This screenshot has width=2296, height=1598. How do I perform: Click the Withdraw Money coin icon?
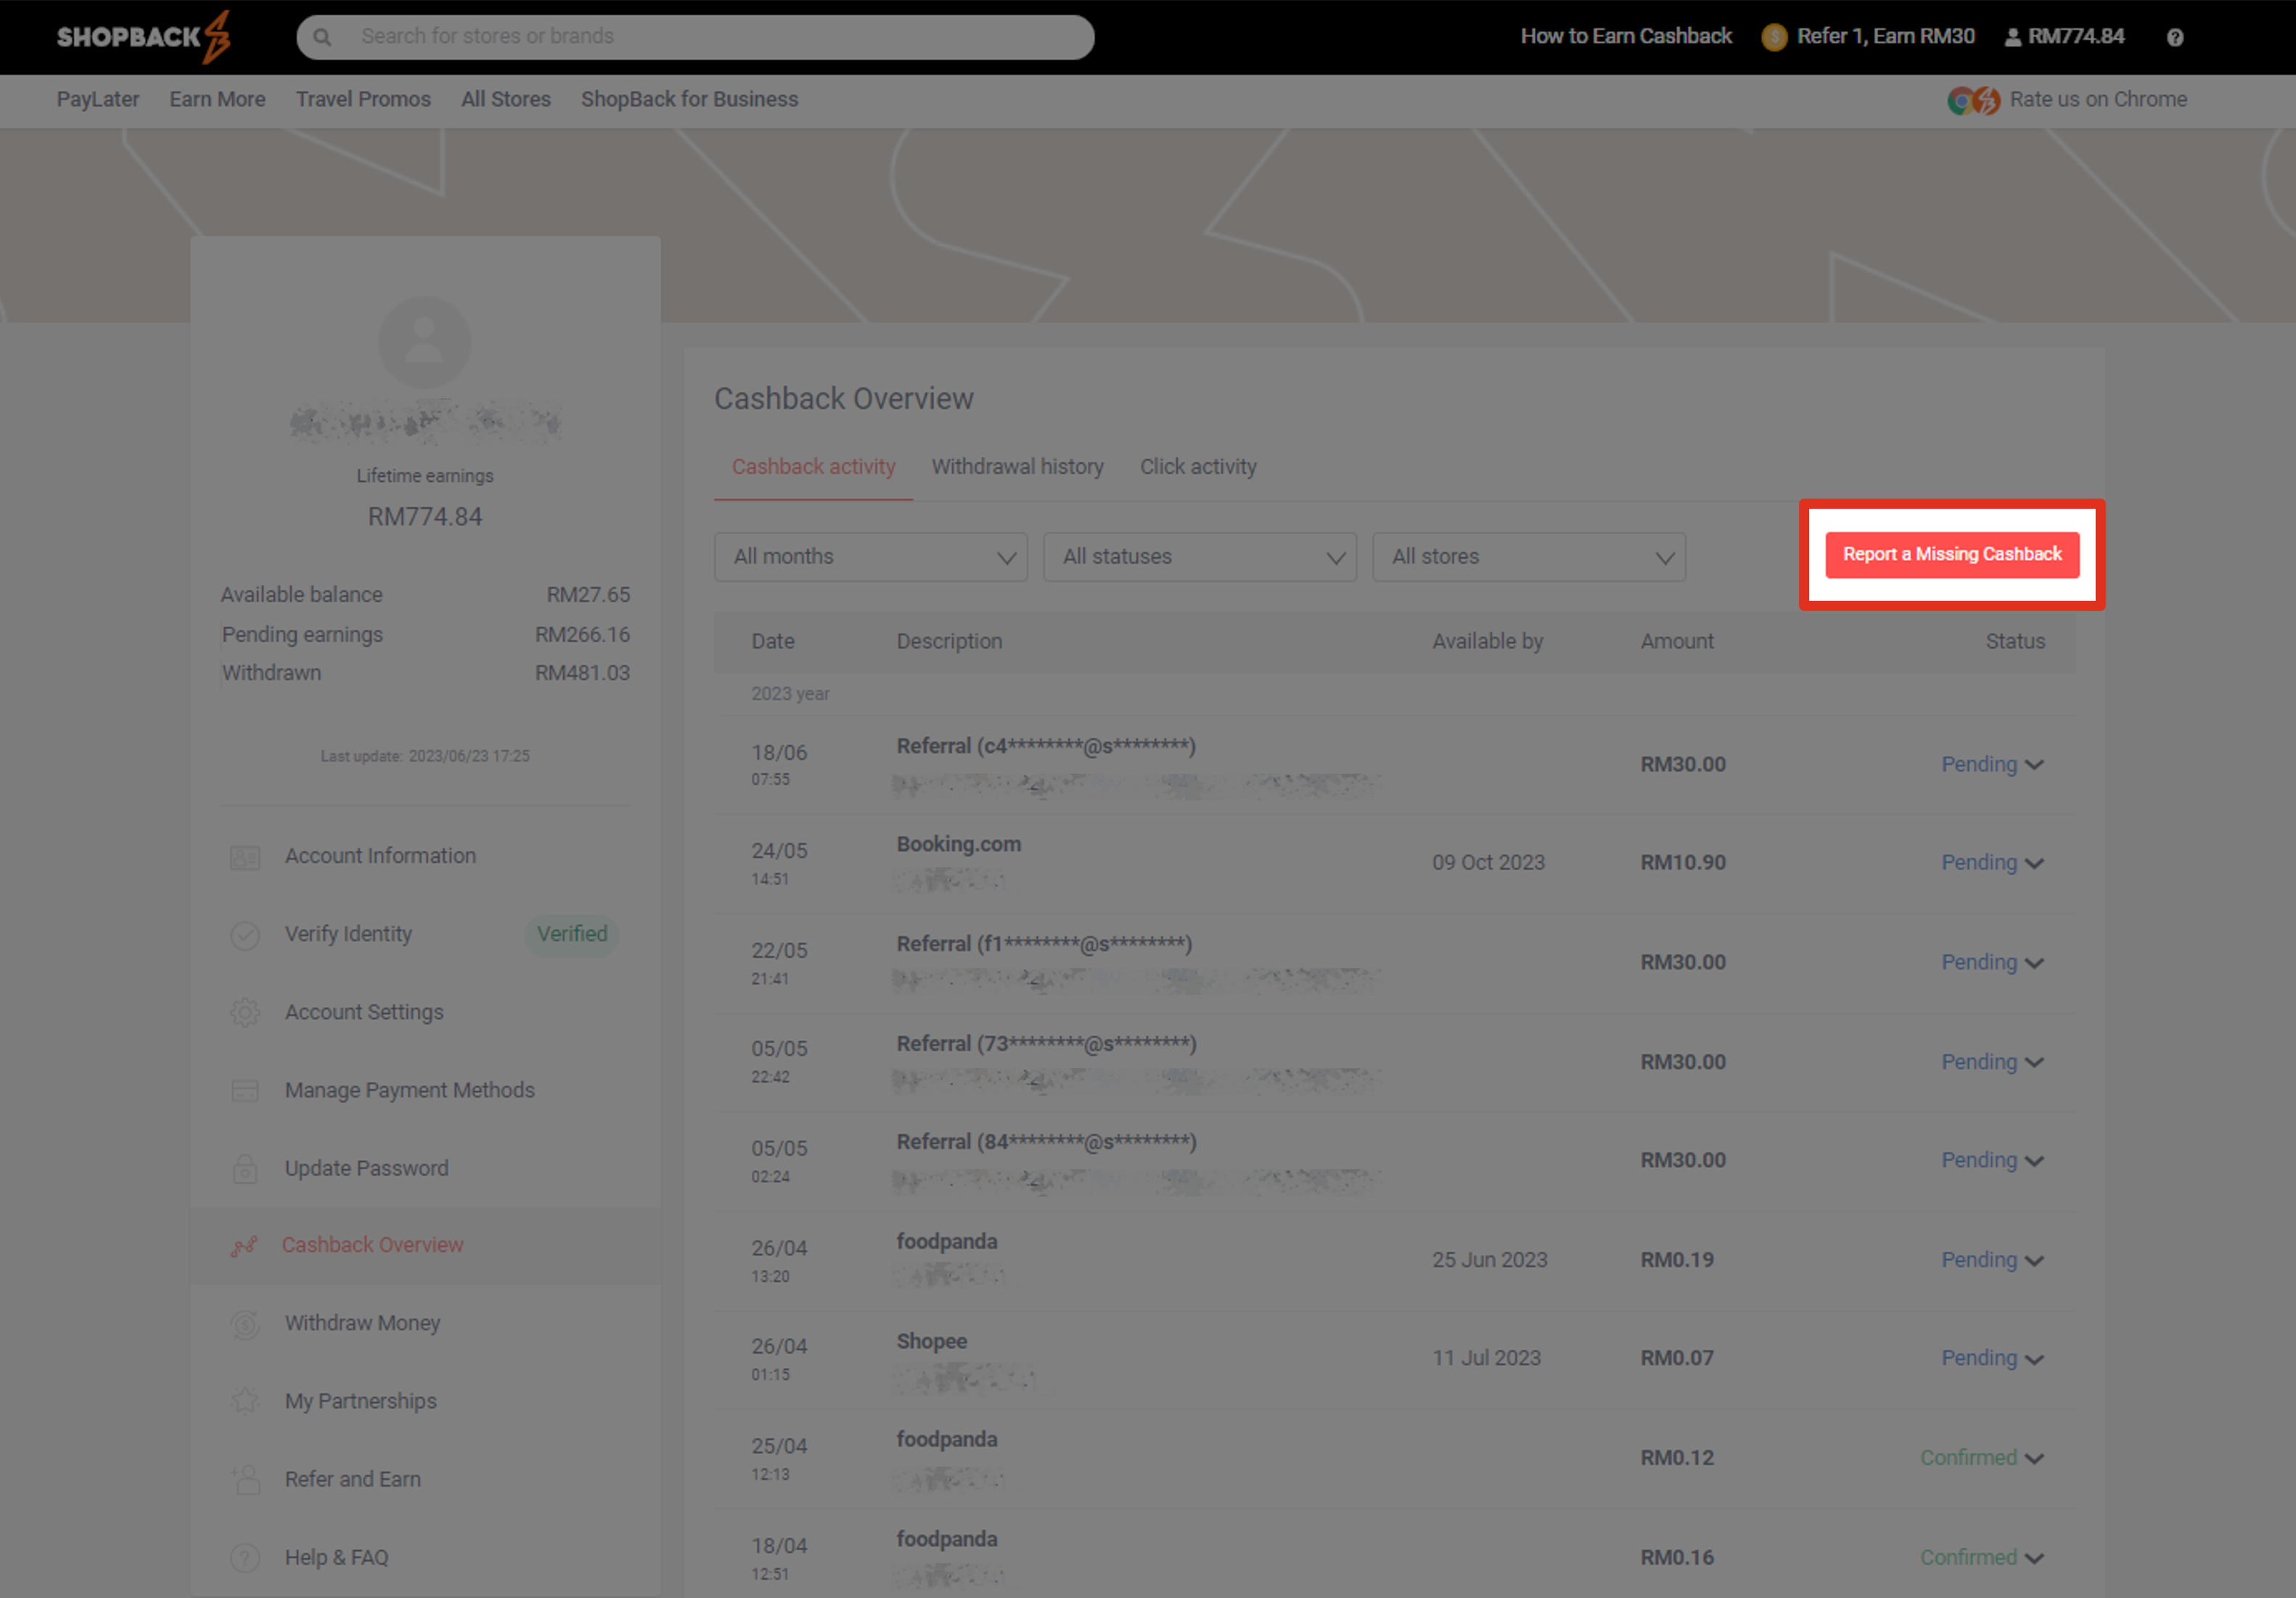245,1324
